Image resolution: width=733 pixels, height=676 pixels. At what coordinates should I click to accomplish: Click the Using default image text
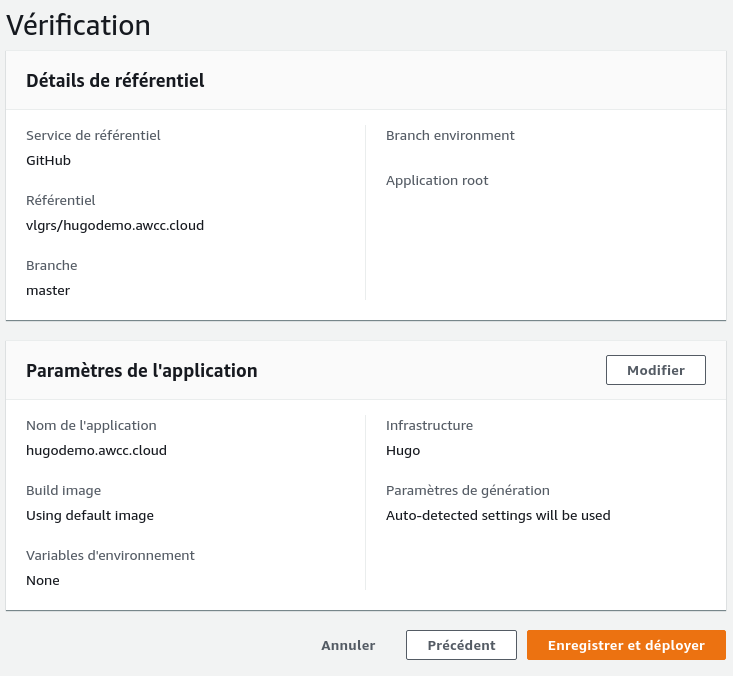point(90,516)
